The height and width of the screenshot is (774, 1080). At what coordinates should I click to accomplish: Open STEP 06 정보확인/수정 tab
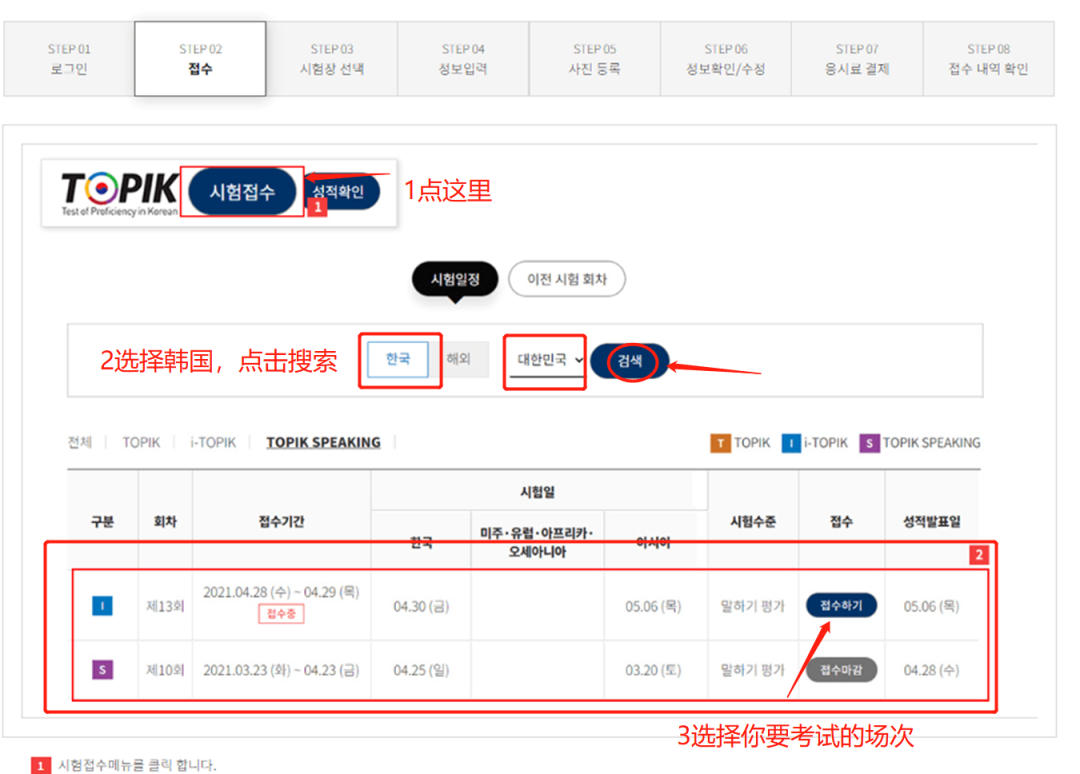pyautogui.click(x=726, y=59)
